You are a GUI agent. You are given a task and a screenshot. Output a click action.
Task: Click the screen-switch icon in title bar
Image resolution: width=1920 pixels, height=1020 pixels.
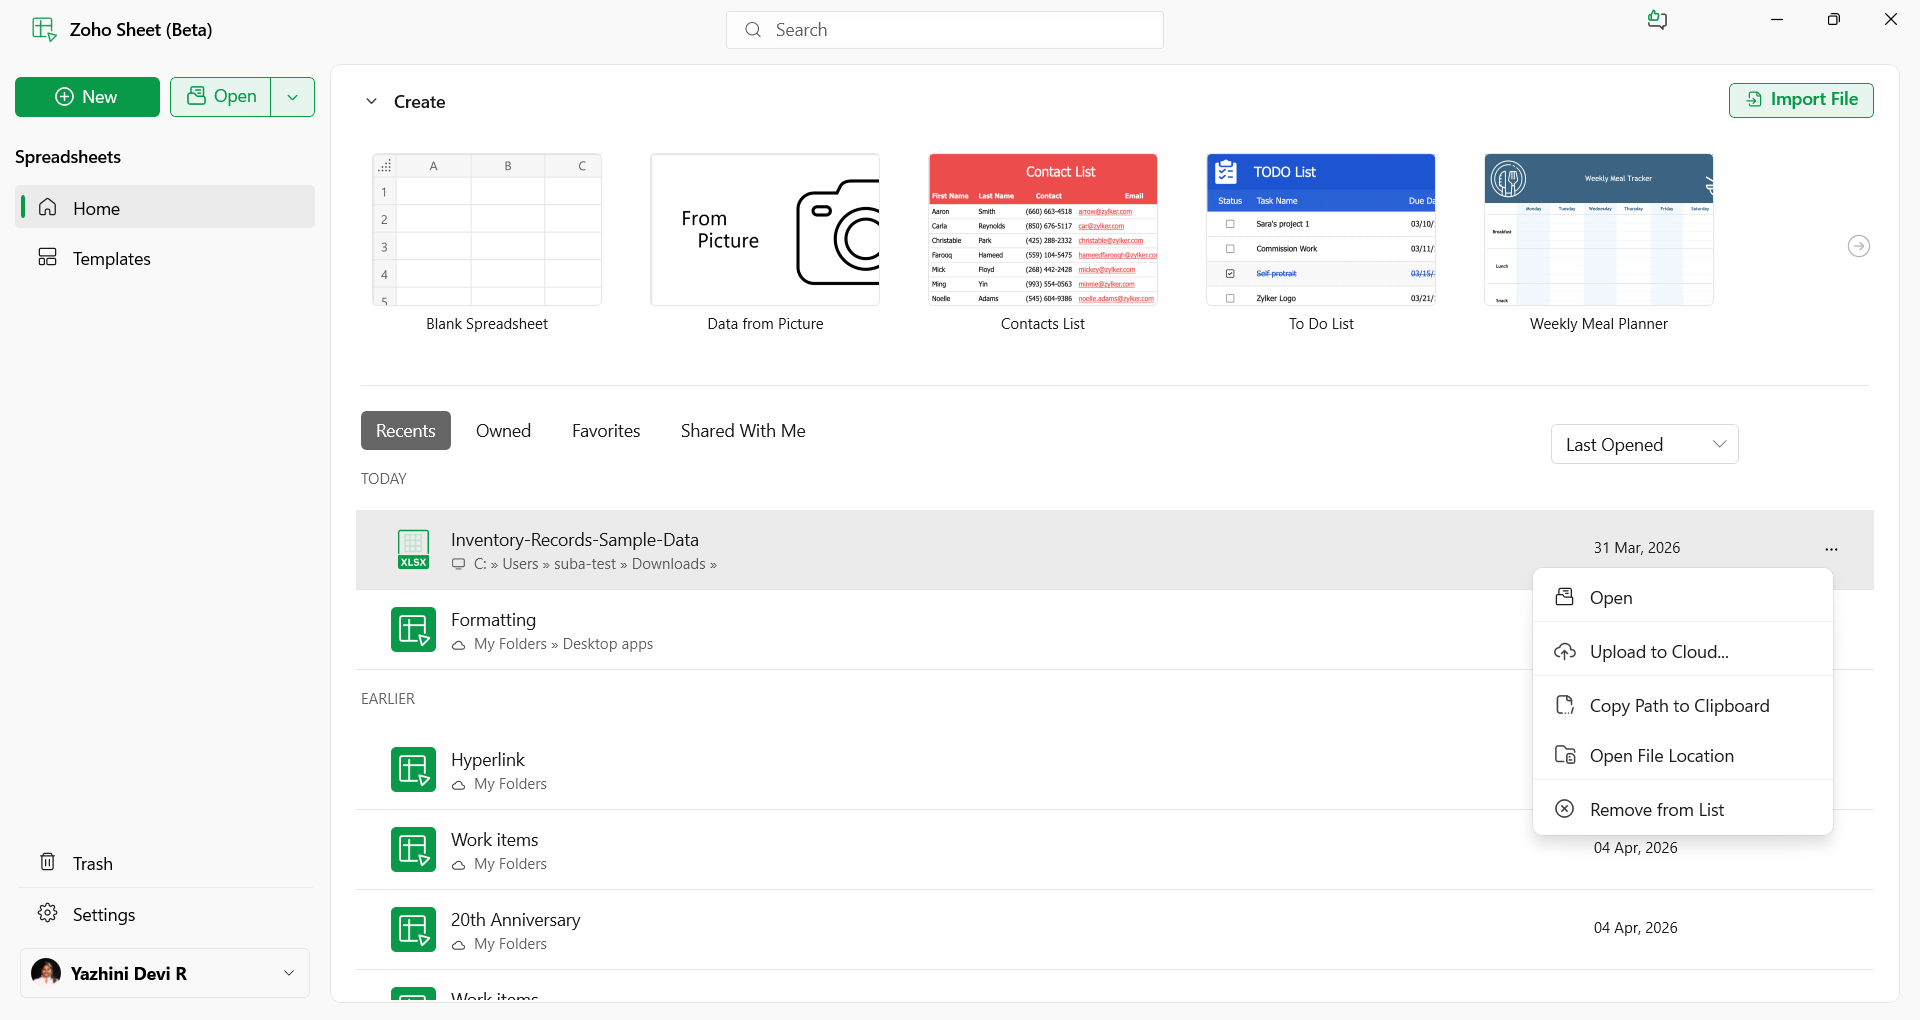[x=1657, y=20]
